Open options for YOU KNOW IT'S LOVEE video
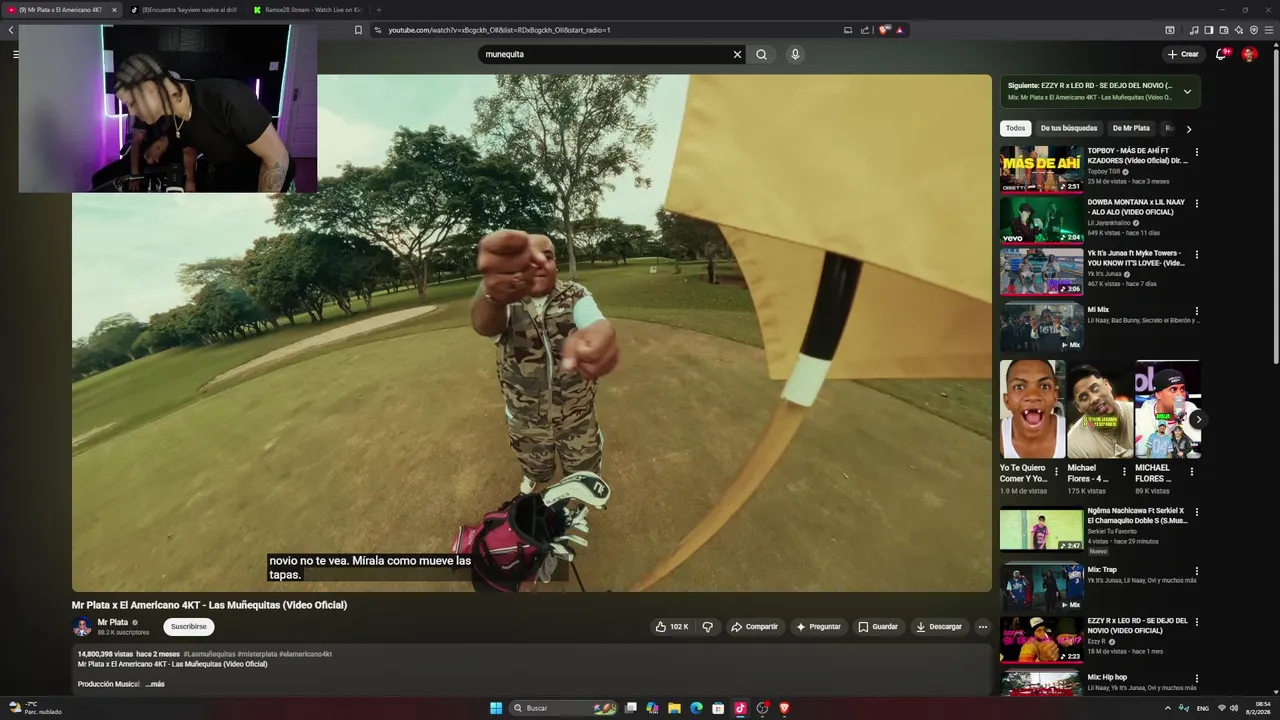 pyautogui.click(x=1196, y=255)
